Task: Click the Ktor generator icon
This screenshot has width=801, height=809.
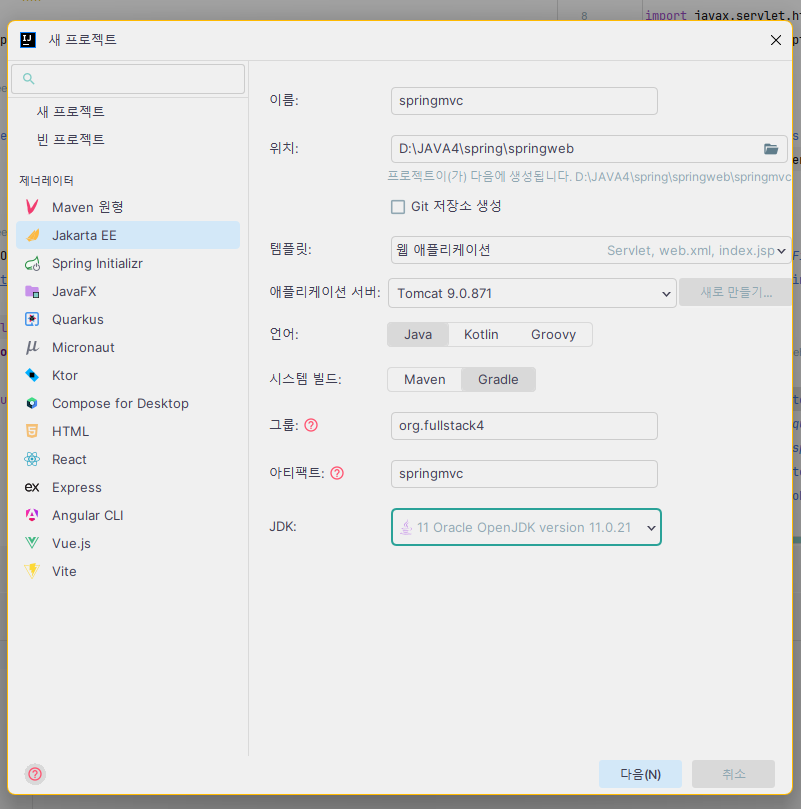Action: pos(32,375)
